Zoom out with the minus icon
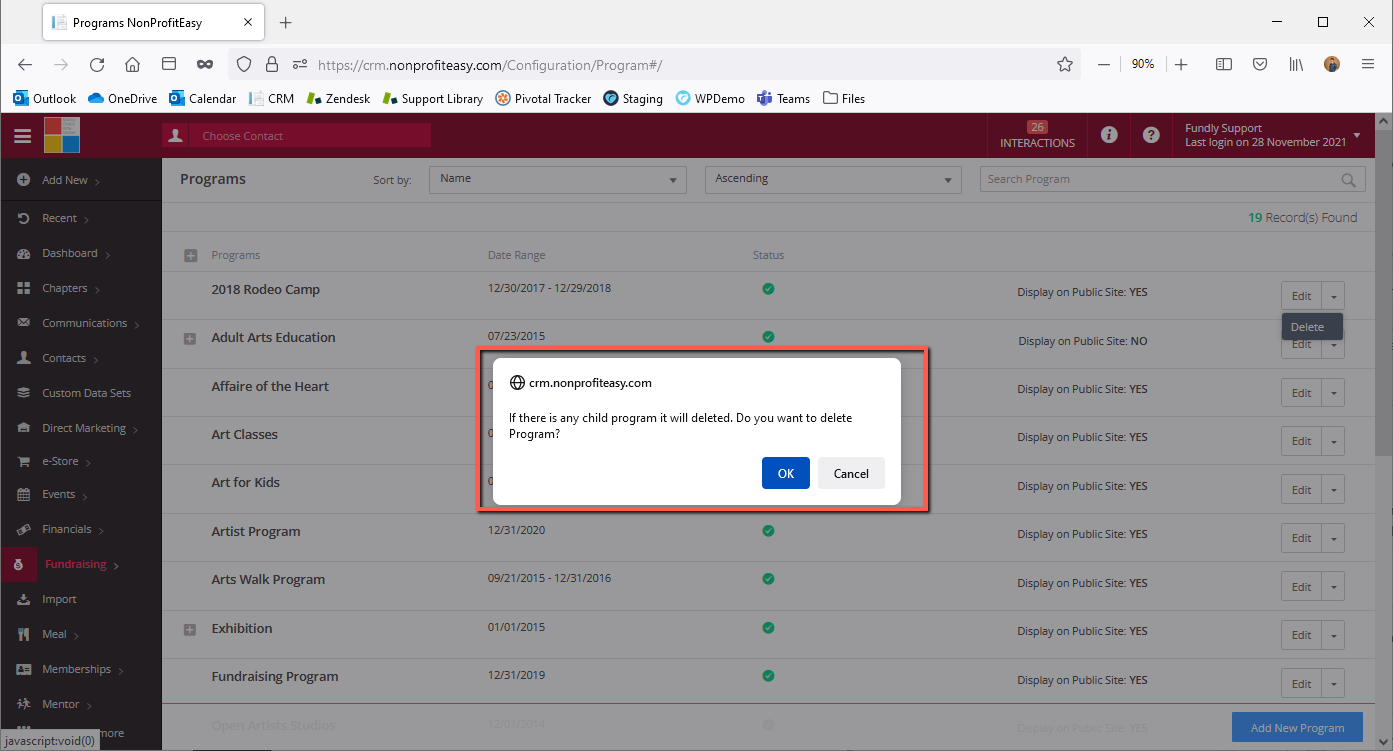1393x751 pixels. (x=1104, y=64)
